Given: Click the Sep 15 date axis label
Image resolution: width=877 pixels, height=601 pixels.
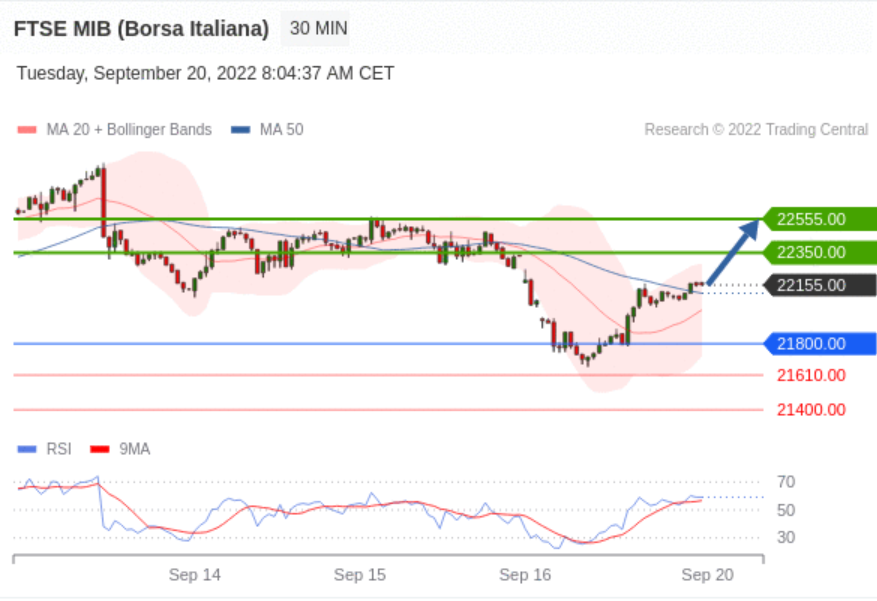Looking at the screenshot, I should [360, 575].
